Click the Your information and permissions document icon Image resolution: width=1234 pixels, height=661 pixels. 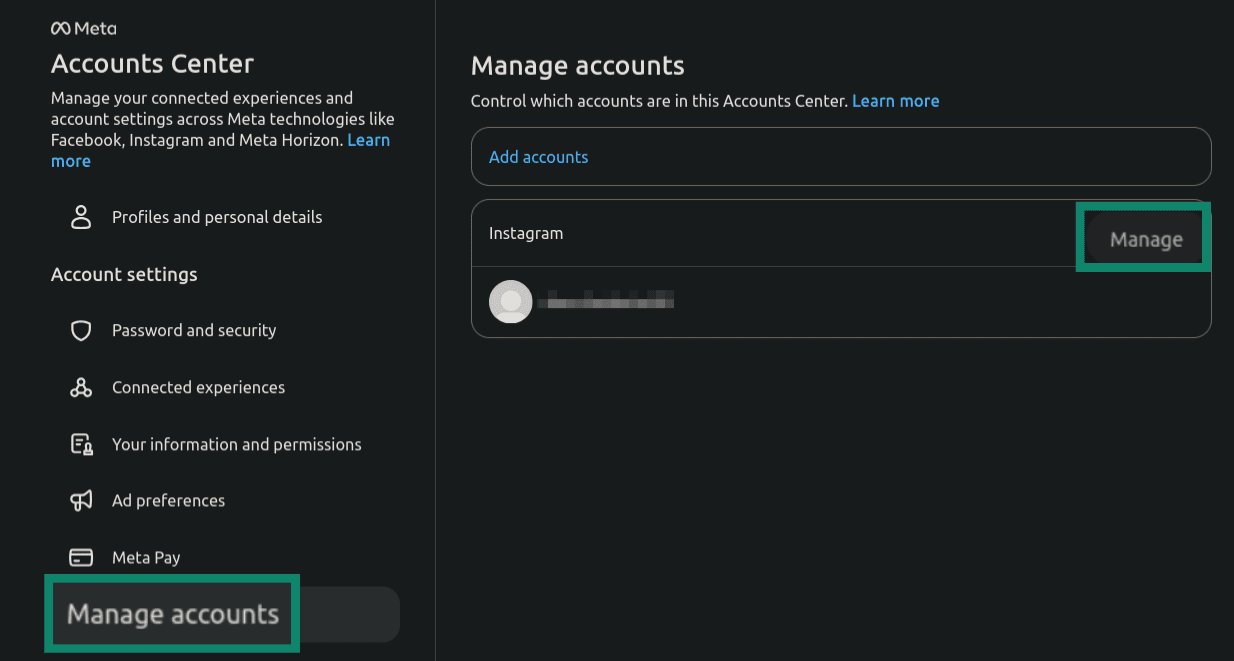[x=81, y=444]
